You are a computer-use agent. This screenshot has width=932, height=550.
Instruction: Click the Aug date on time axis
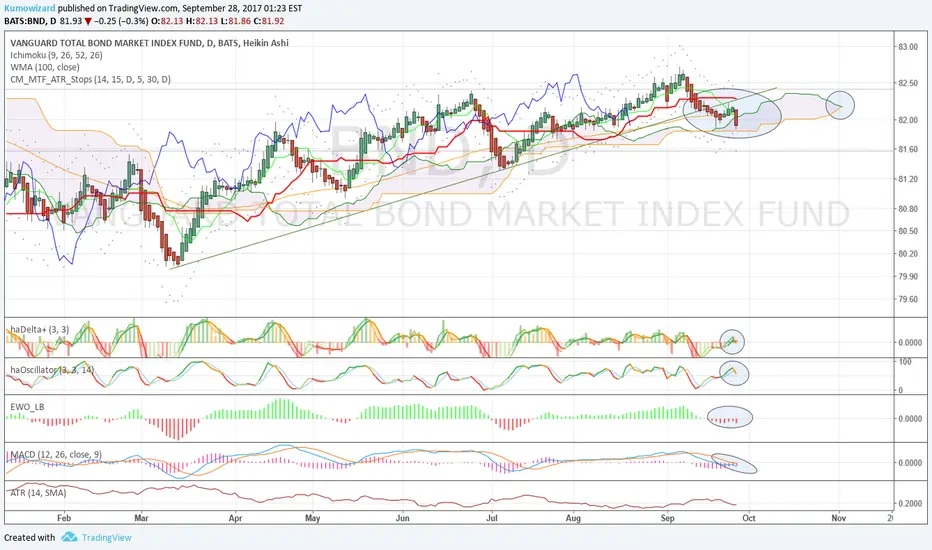point(573,518)
